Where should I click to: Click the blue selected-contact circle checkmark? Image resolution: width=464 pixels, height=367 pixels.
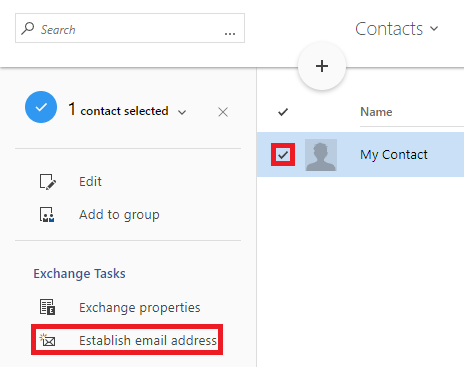41,107
